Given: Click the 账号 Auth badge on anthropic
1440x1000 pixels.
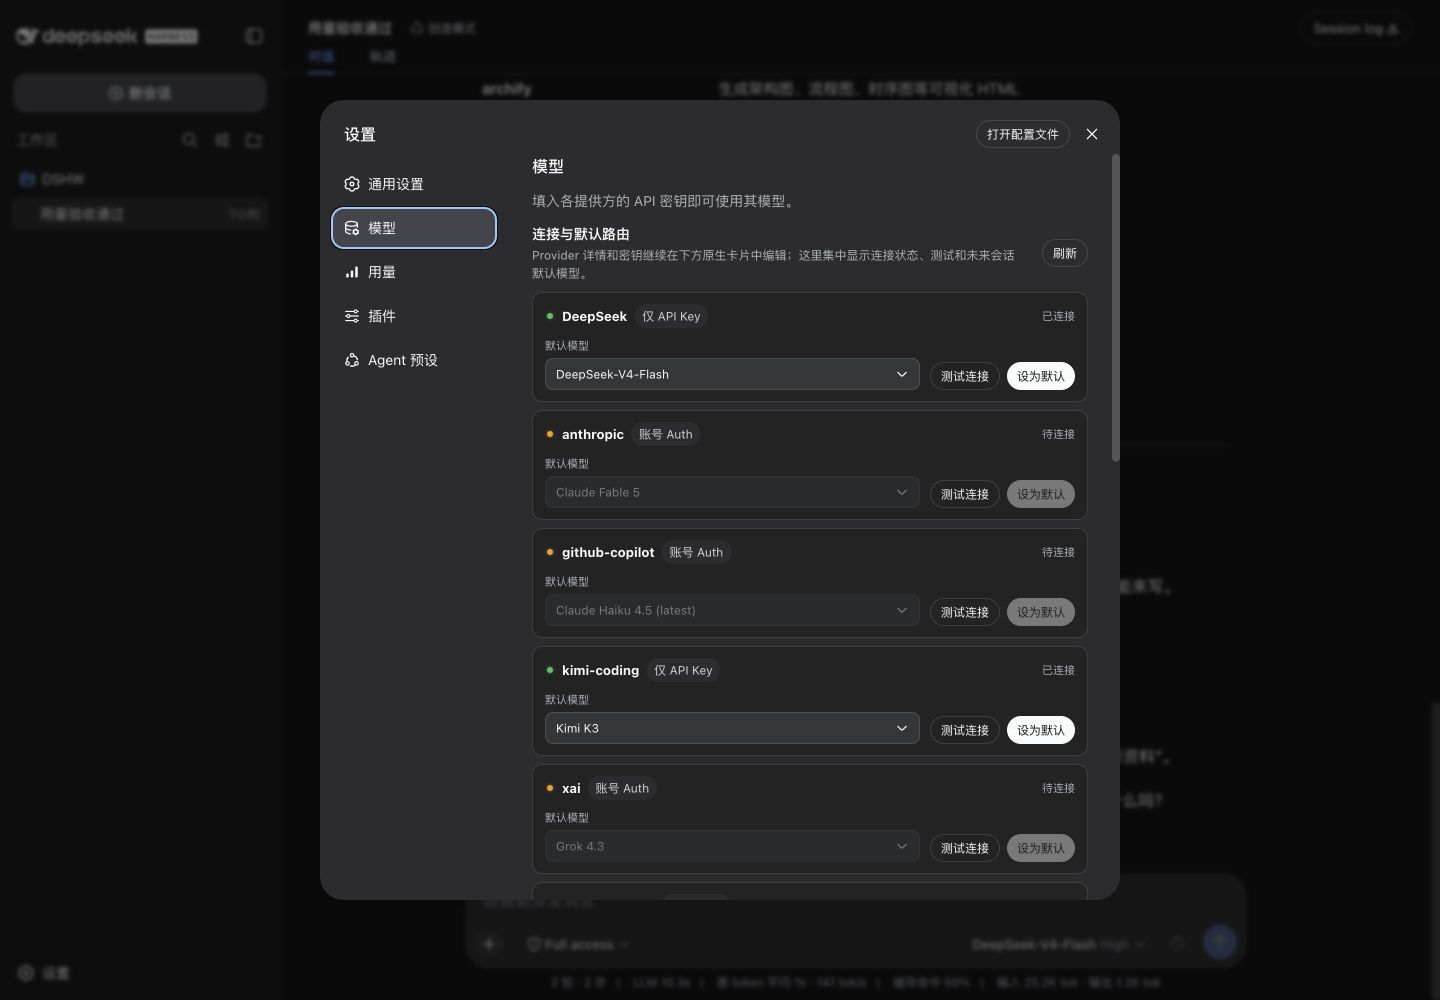Looking at the screenshot, I should (x=666, y=434).
